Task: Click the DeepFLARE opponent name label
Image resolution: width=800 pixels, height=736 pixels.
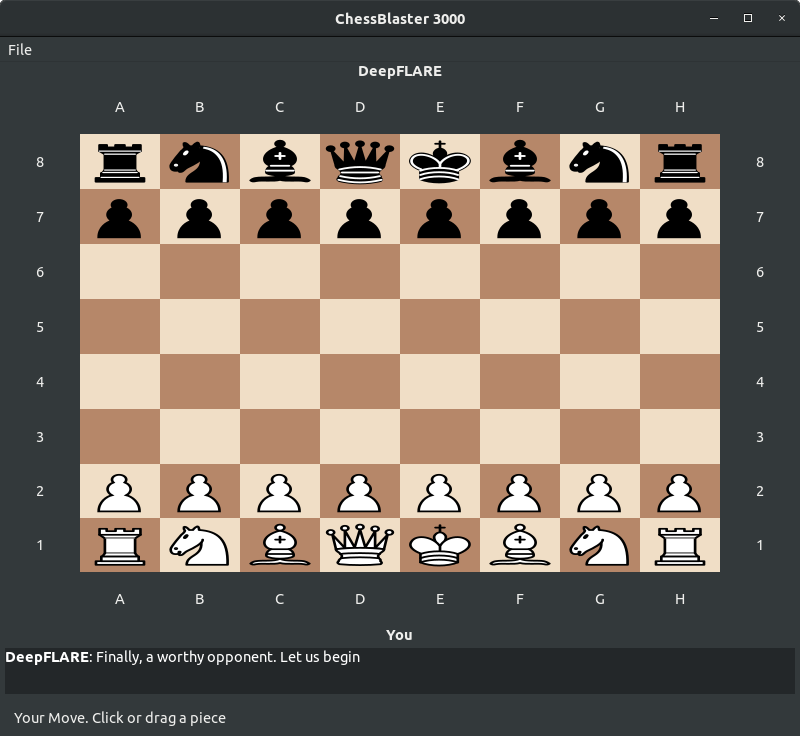Action: [399, 71]
